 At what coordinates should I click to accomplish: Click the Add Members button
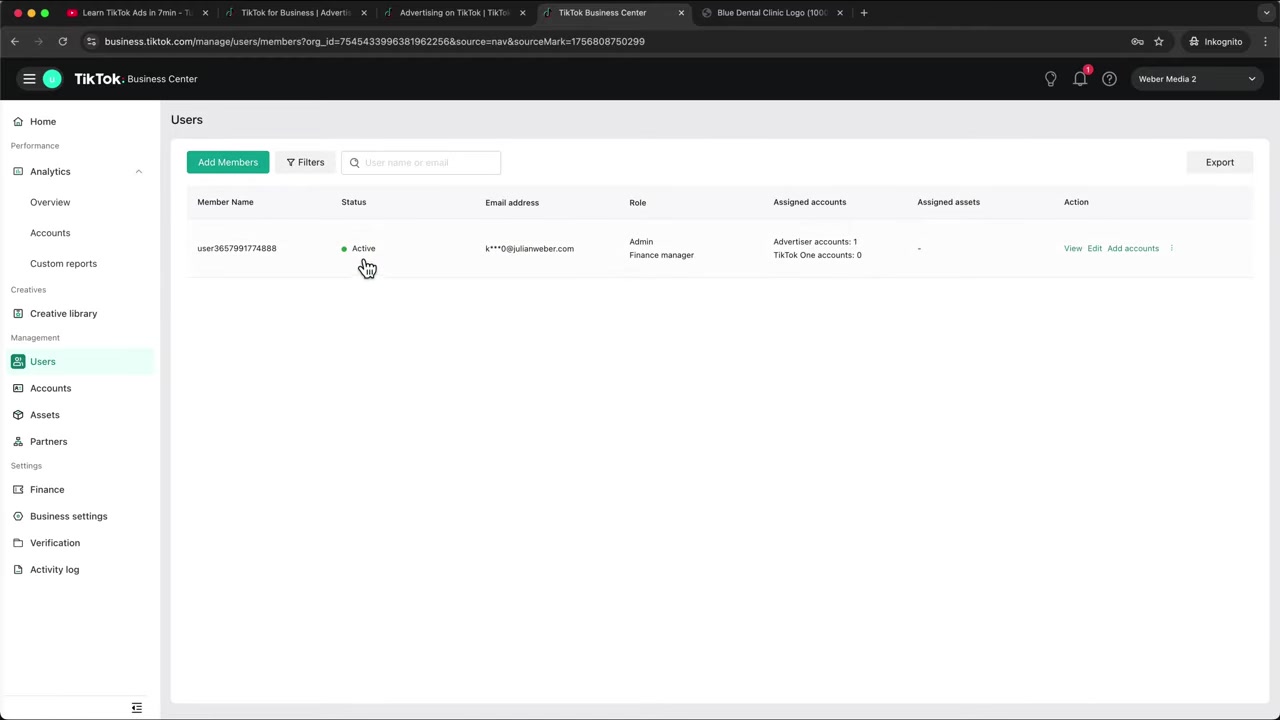pyautogui.click(x=228, y=162)
